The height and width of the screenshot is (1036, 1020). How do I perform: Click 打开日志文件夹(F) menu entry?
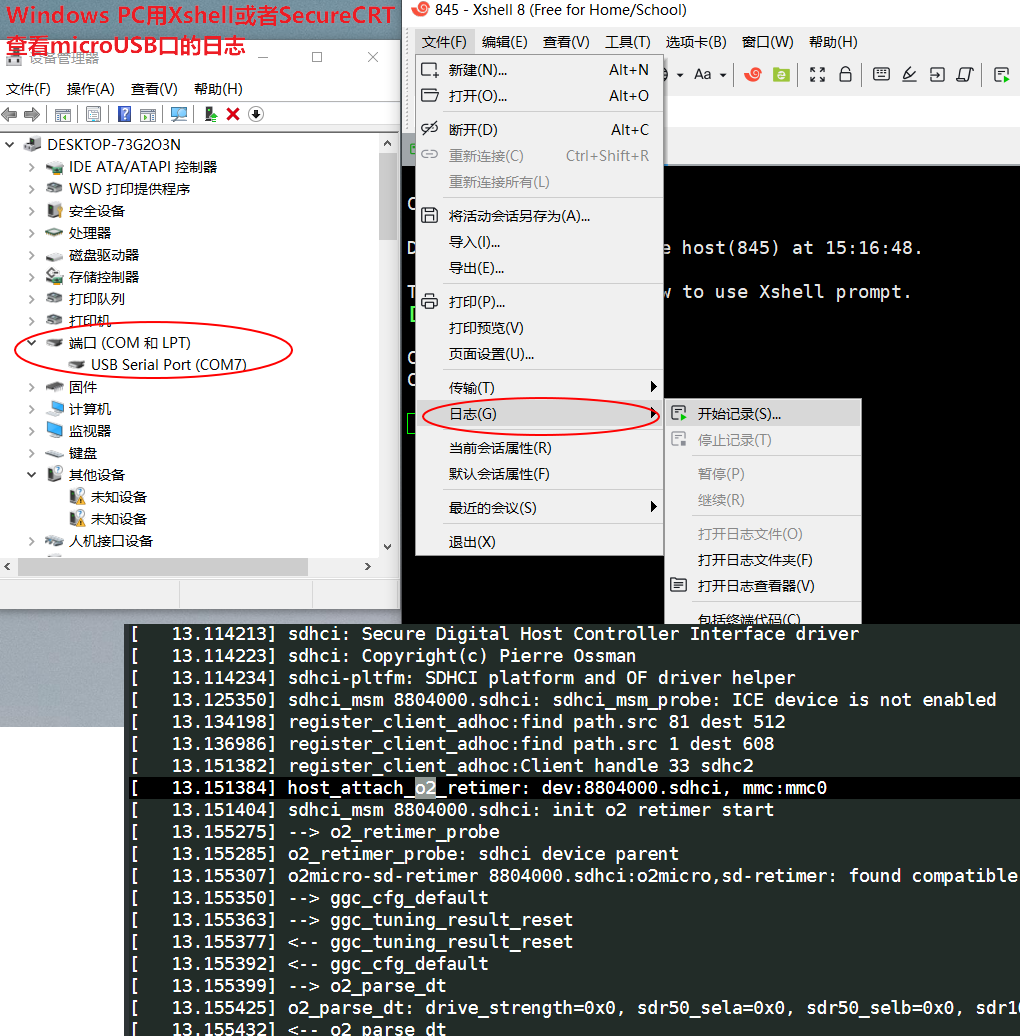coord(763,560)
